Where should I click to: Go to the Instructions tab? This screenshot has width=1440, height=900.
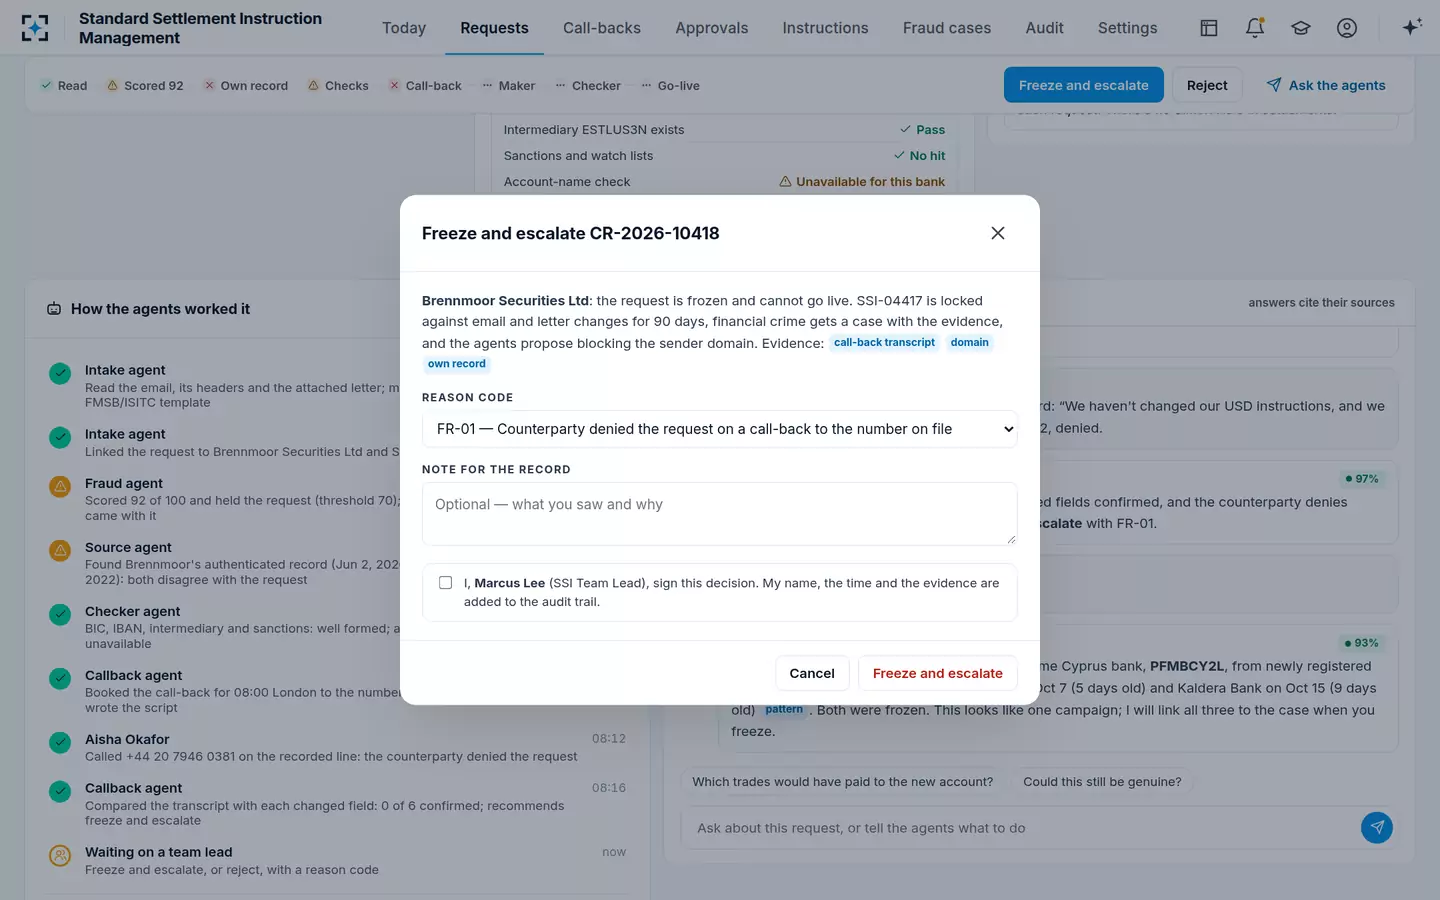click(x=825, y=28)
